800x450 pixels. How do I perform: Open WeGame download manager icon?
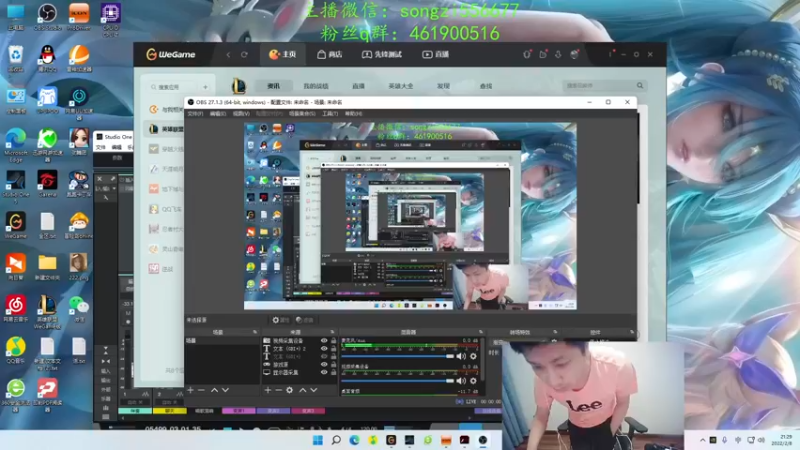[x=558, y=55]
